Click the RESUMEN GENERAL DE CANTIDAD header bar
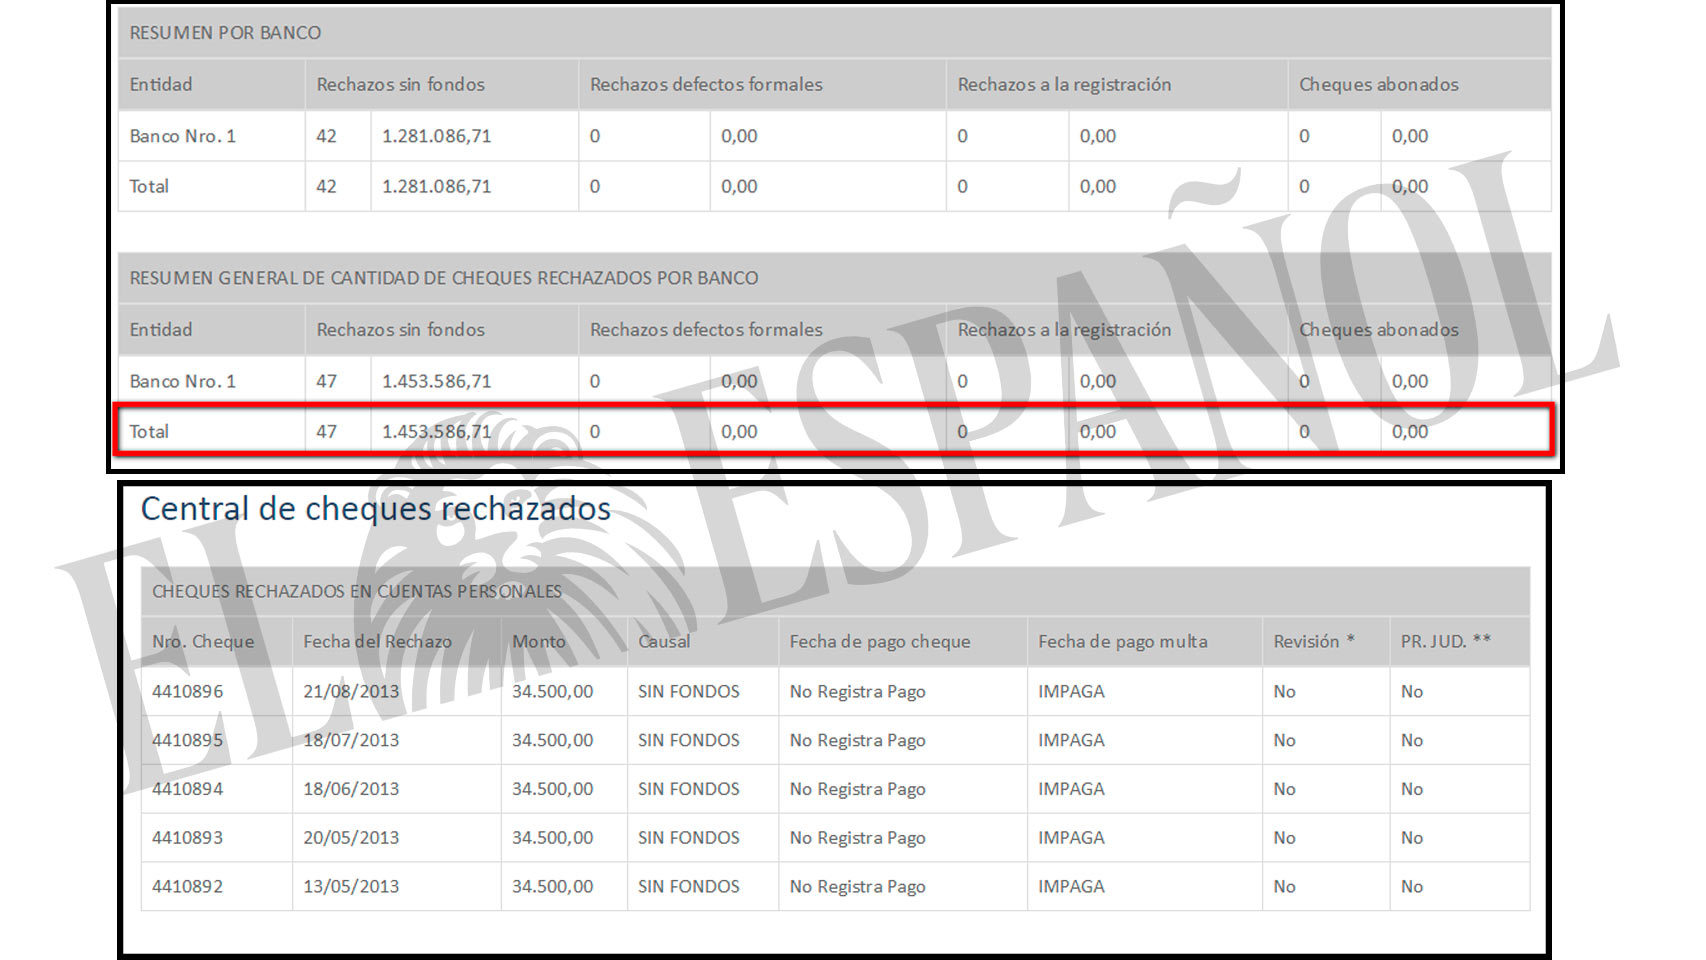1706x960 pixels. [443, 278]
